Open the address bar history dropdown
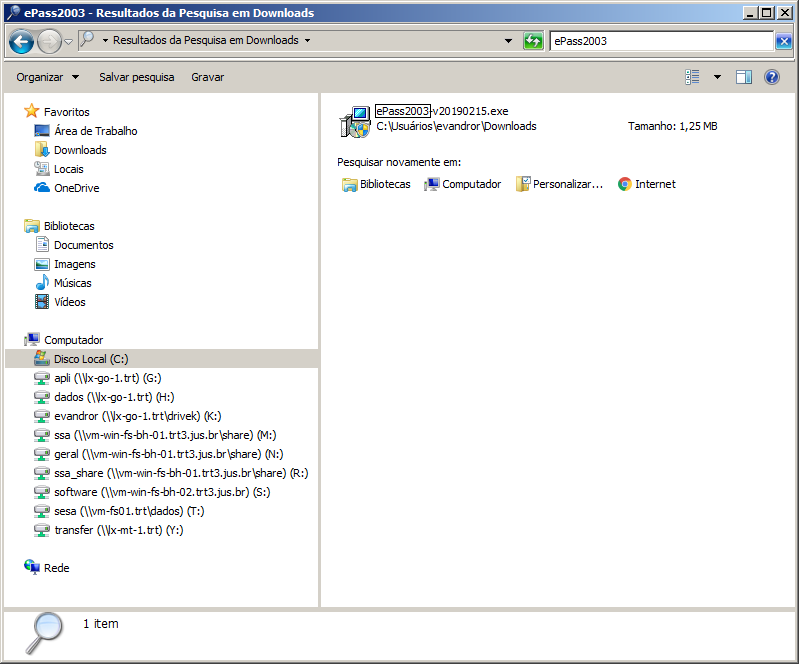The image size is (799, 664). click(508, 41)
